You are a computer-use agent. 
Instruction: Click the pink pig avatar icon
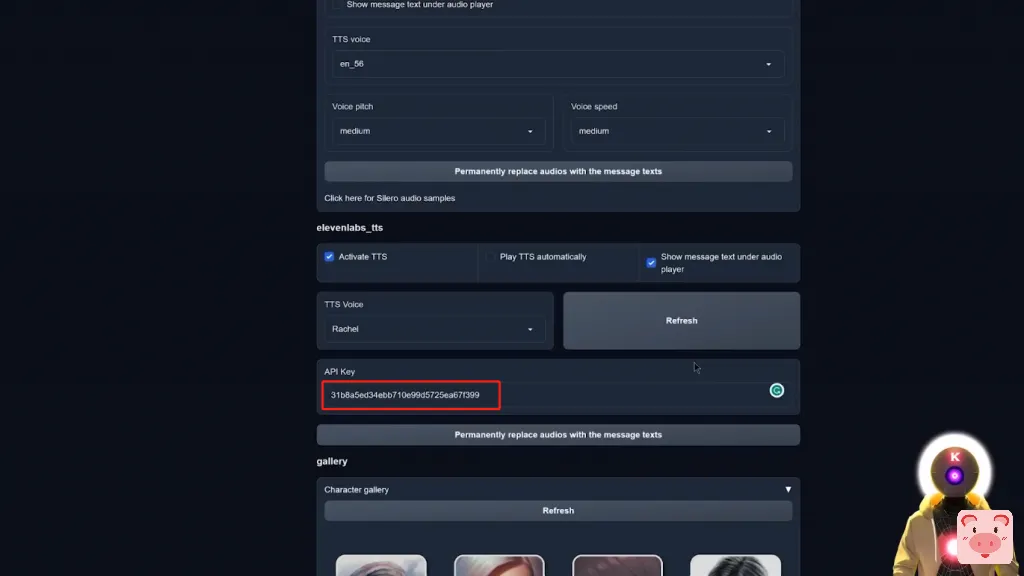(985, 537)
